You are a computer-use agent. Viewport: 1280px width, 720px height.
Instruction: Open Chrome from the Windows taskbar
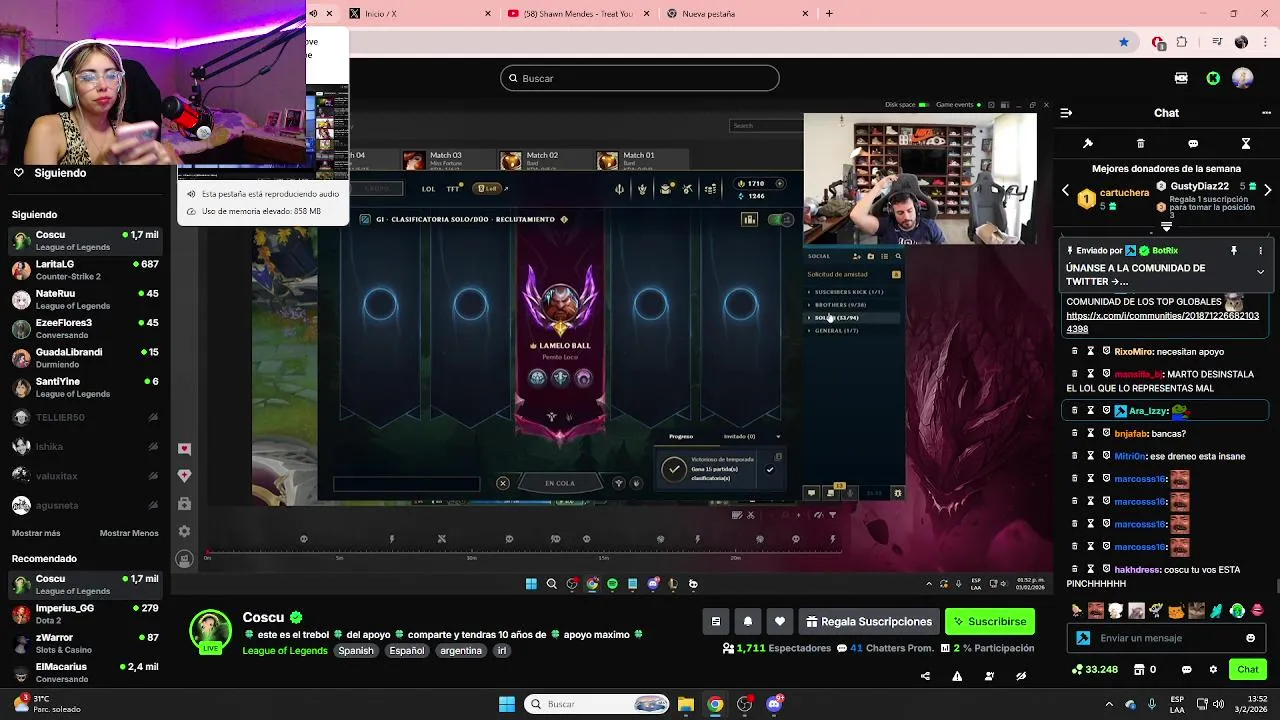coord(715,704)
